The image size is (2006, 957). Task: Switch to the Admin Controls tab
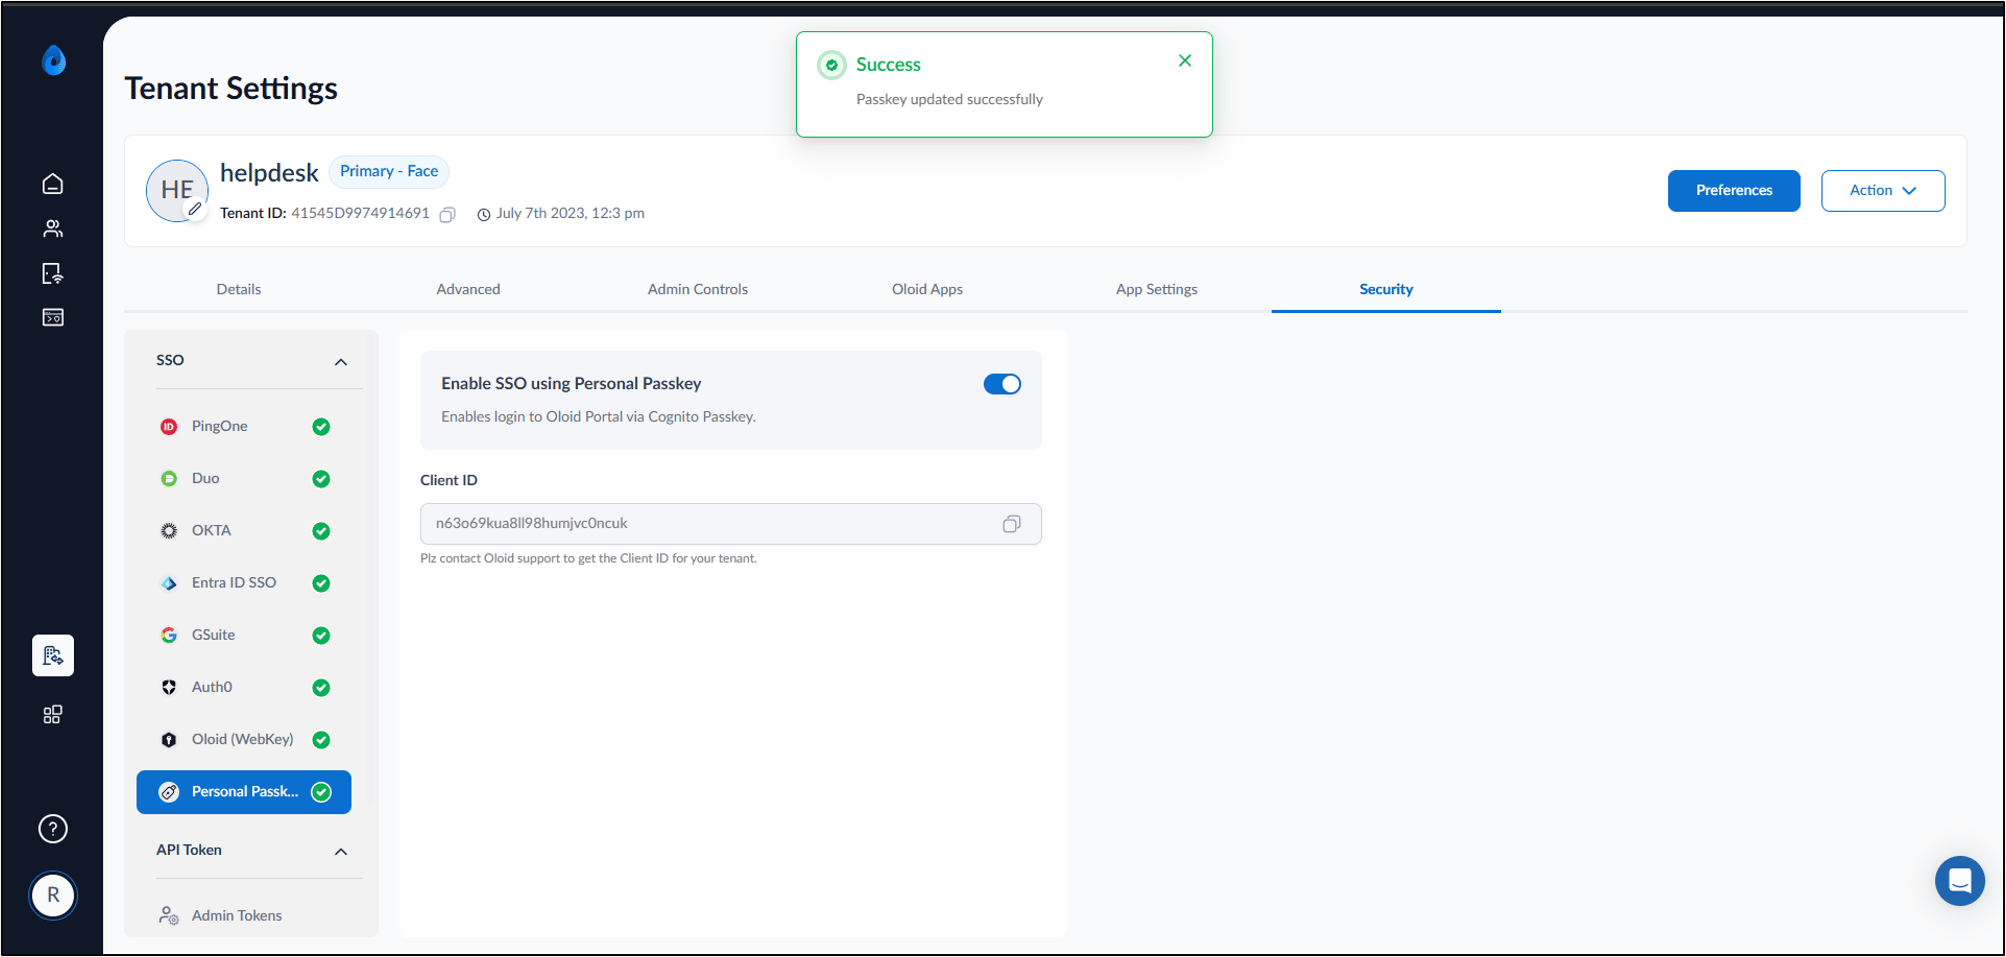click(x=698, y=289)
